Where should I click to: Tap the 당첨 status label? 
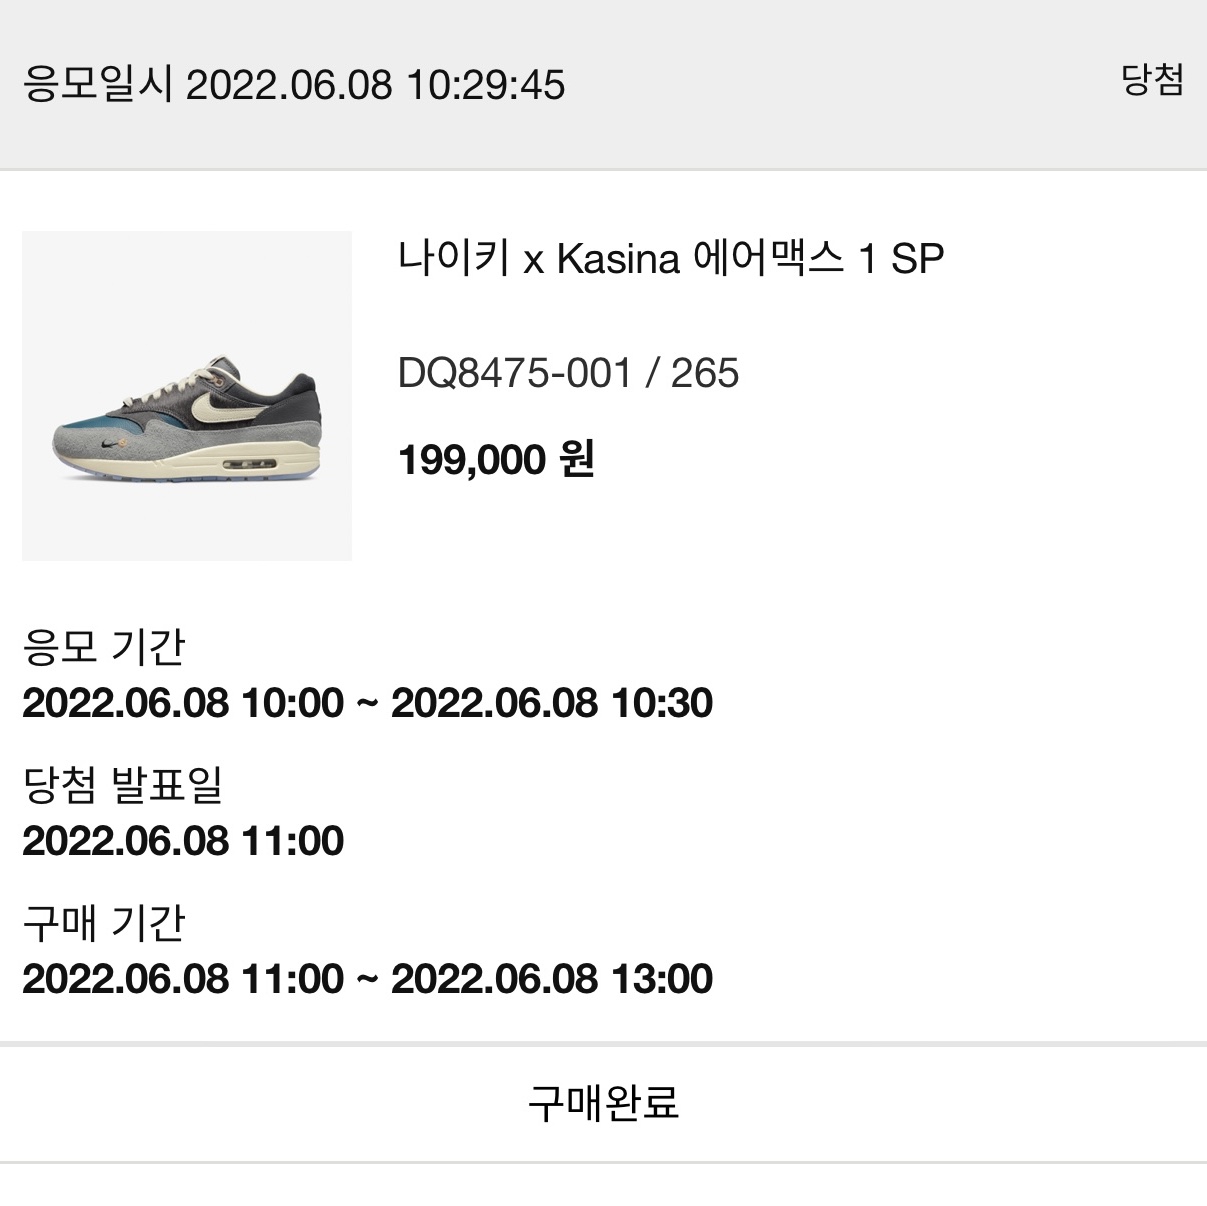tap(1152, 80)
